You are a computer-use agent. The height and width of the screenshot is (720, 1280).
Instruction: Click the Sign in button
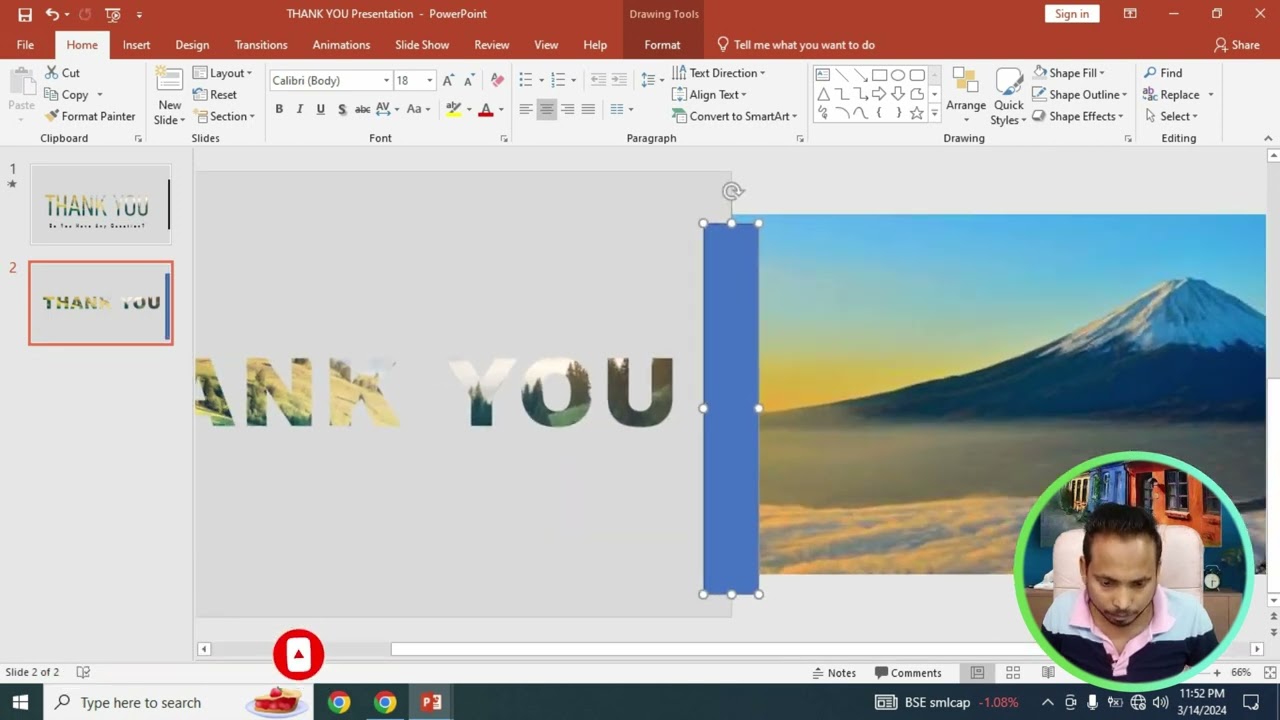coord(1072,14)
